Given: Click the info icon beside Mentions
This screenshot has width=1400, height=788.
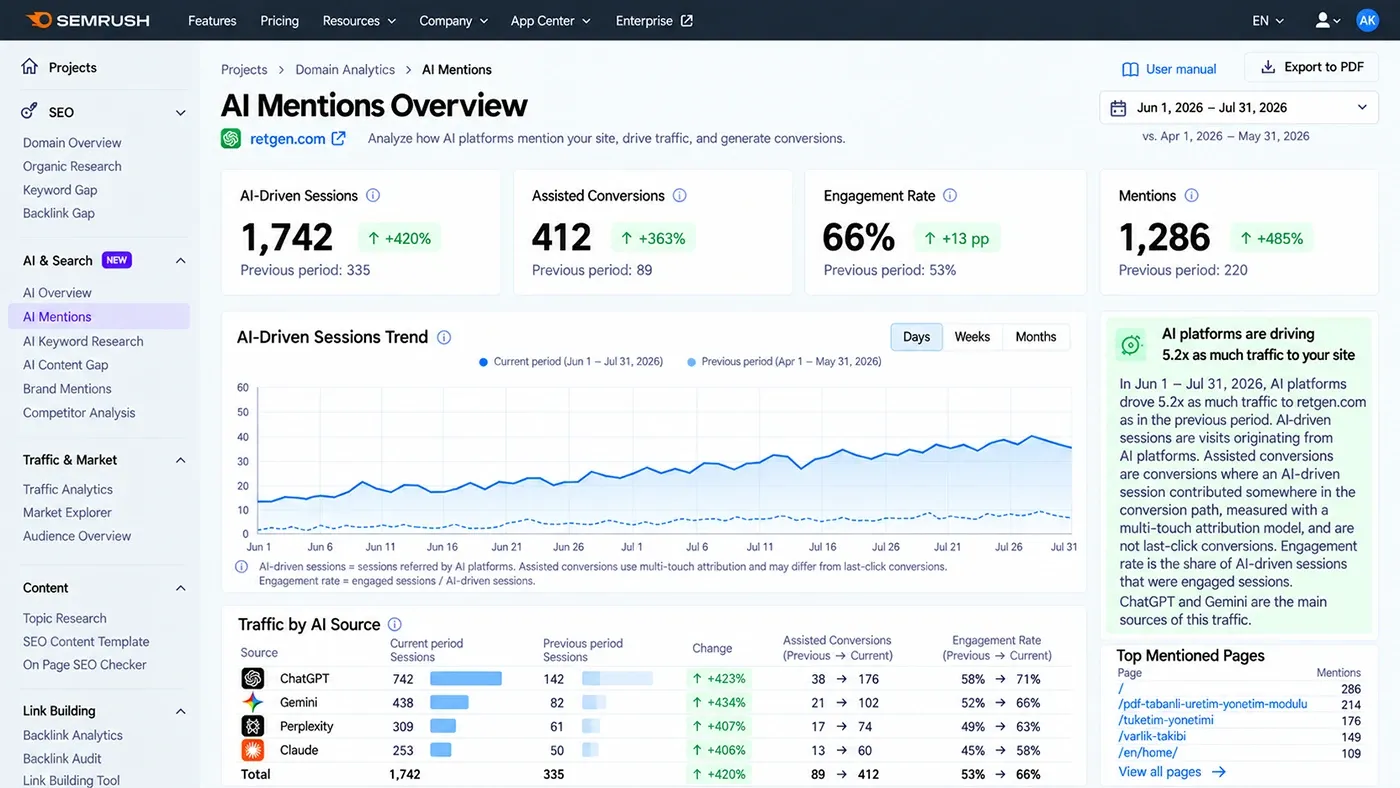Looking at the screenshot, I should (x=1191, y=196).
